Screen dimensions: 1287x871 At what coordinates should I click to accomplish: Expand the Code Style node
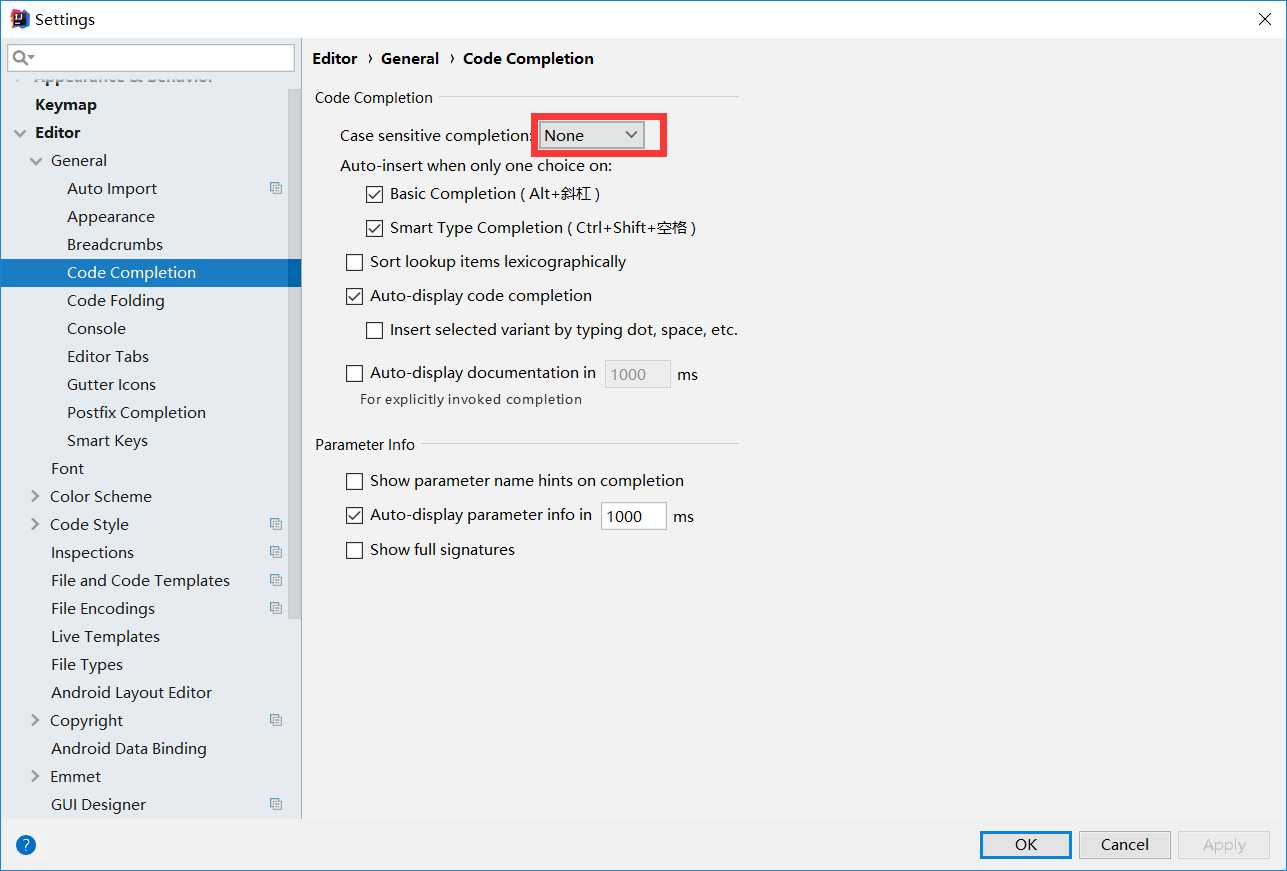tap(36, 524)
